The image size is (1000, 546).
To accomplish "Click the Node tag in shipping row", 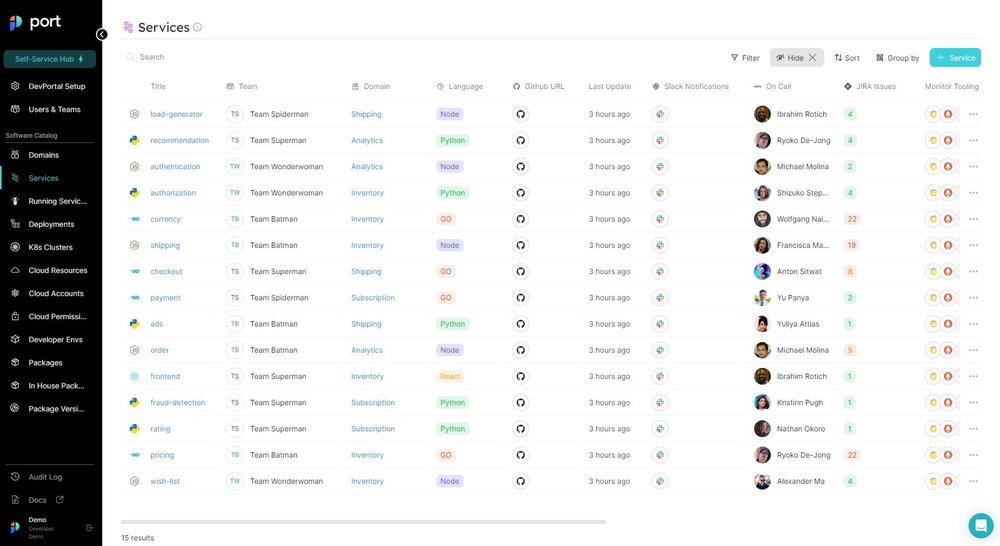I will click(450, 245).
